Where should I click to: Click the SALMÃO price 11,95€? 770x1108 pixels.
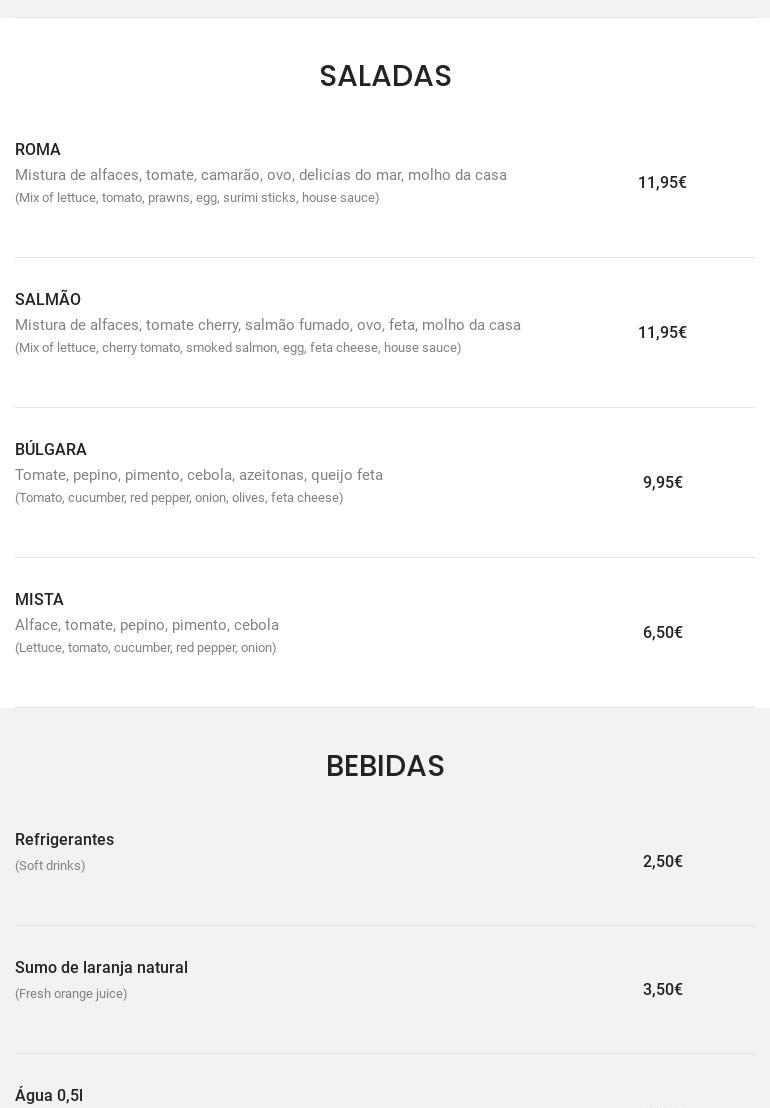tap(662, 332)
